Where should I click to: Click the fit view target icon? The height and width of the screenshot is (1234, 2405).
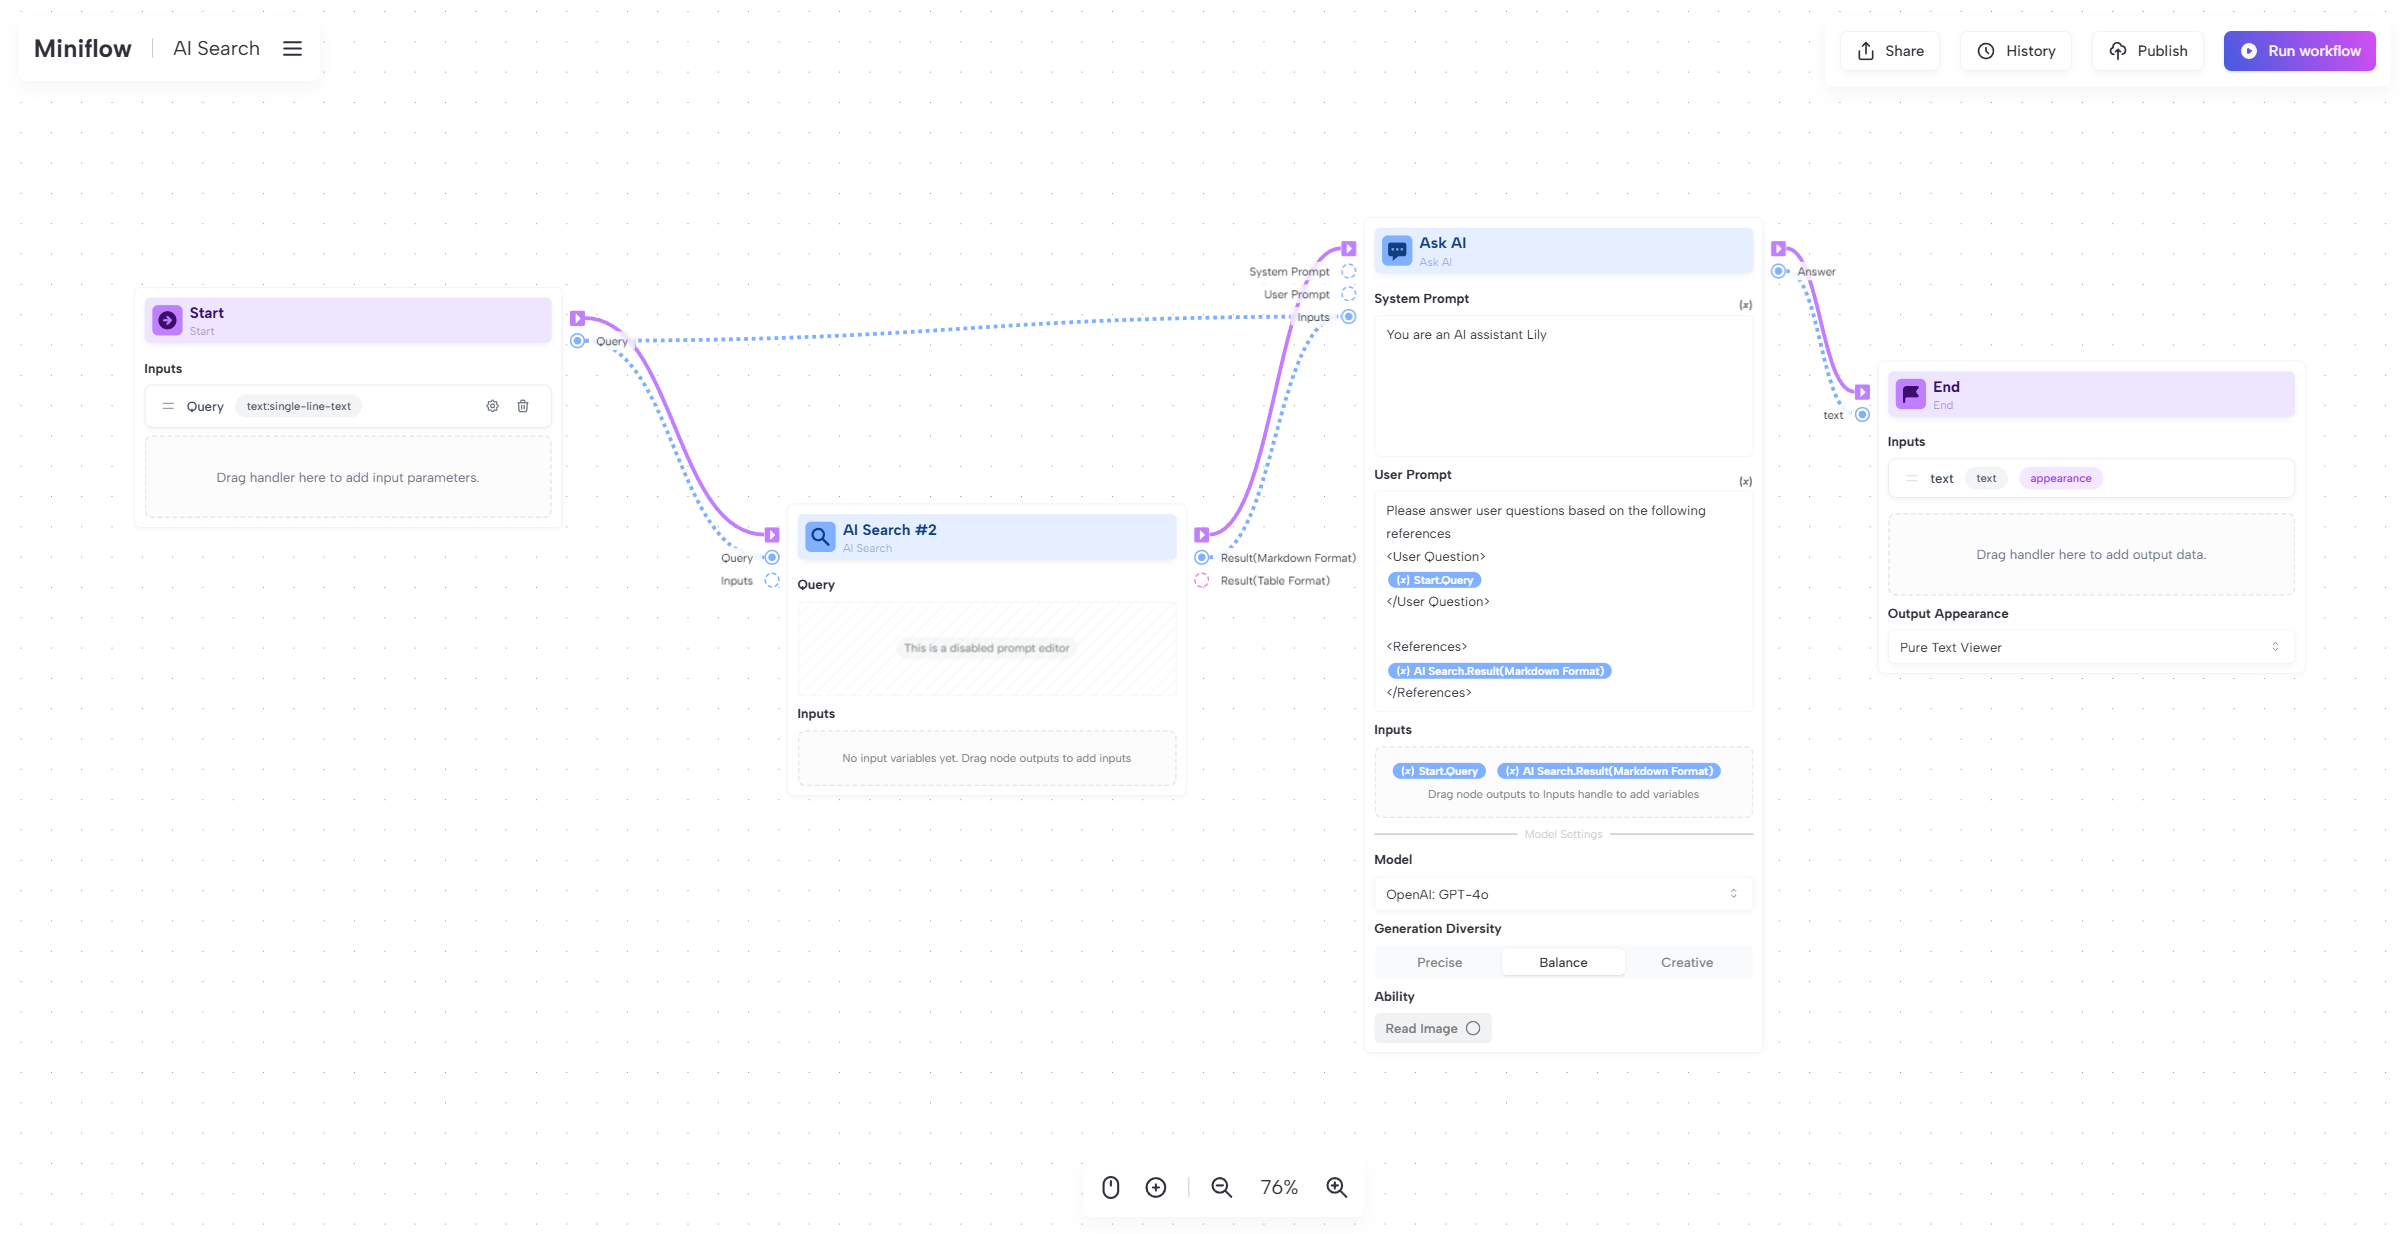[1156, 1187]
